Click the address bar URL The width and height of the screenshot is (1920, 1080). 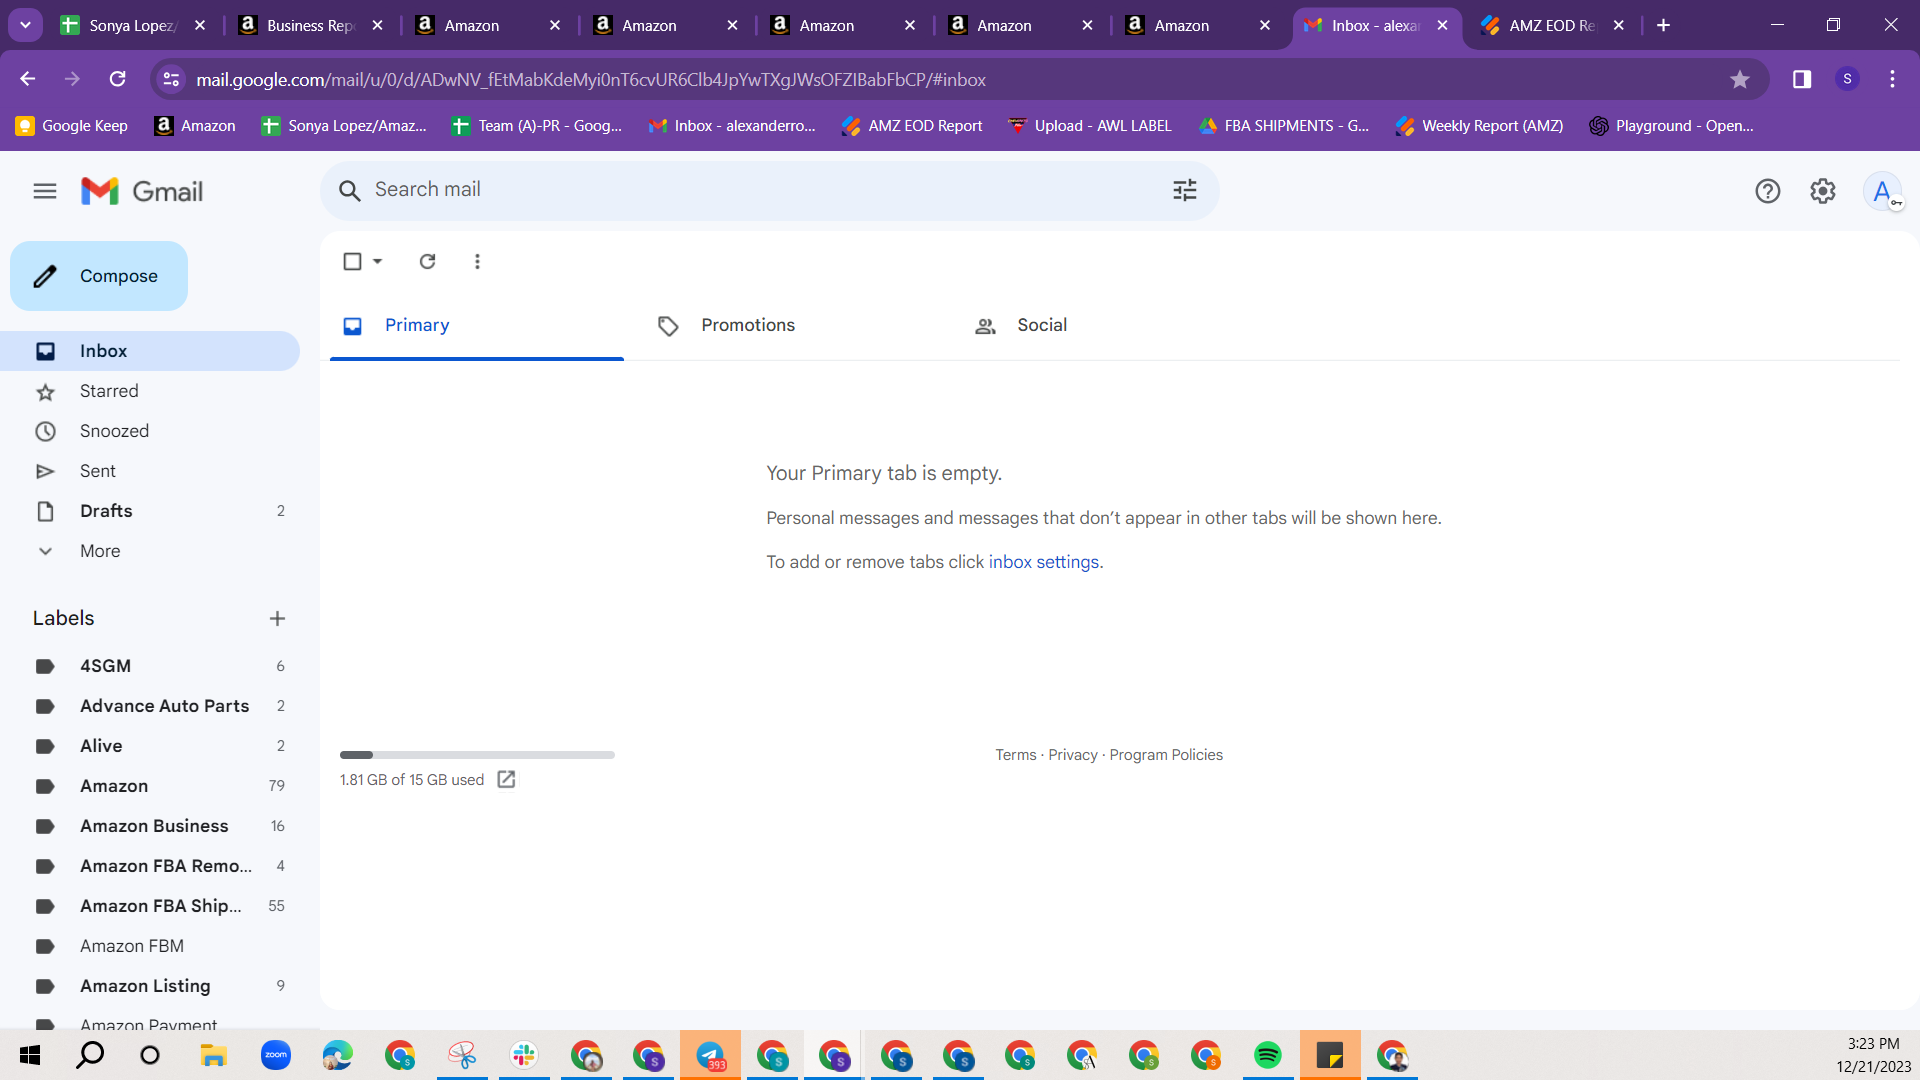click(590, 79)
